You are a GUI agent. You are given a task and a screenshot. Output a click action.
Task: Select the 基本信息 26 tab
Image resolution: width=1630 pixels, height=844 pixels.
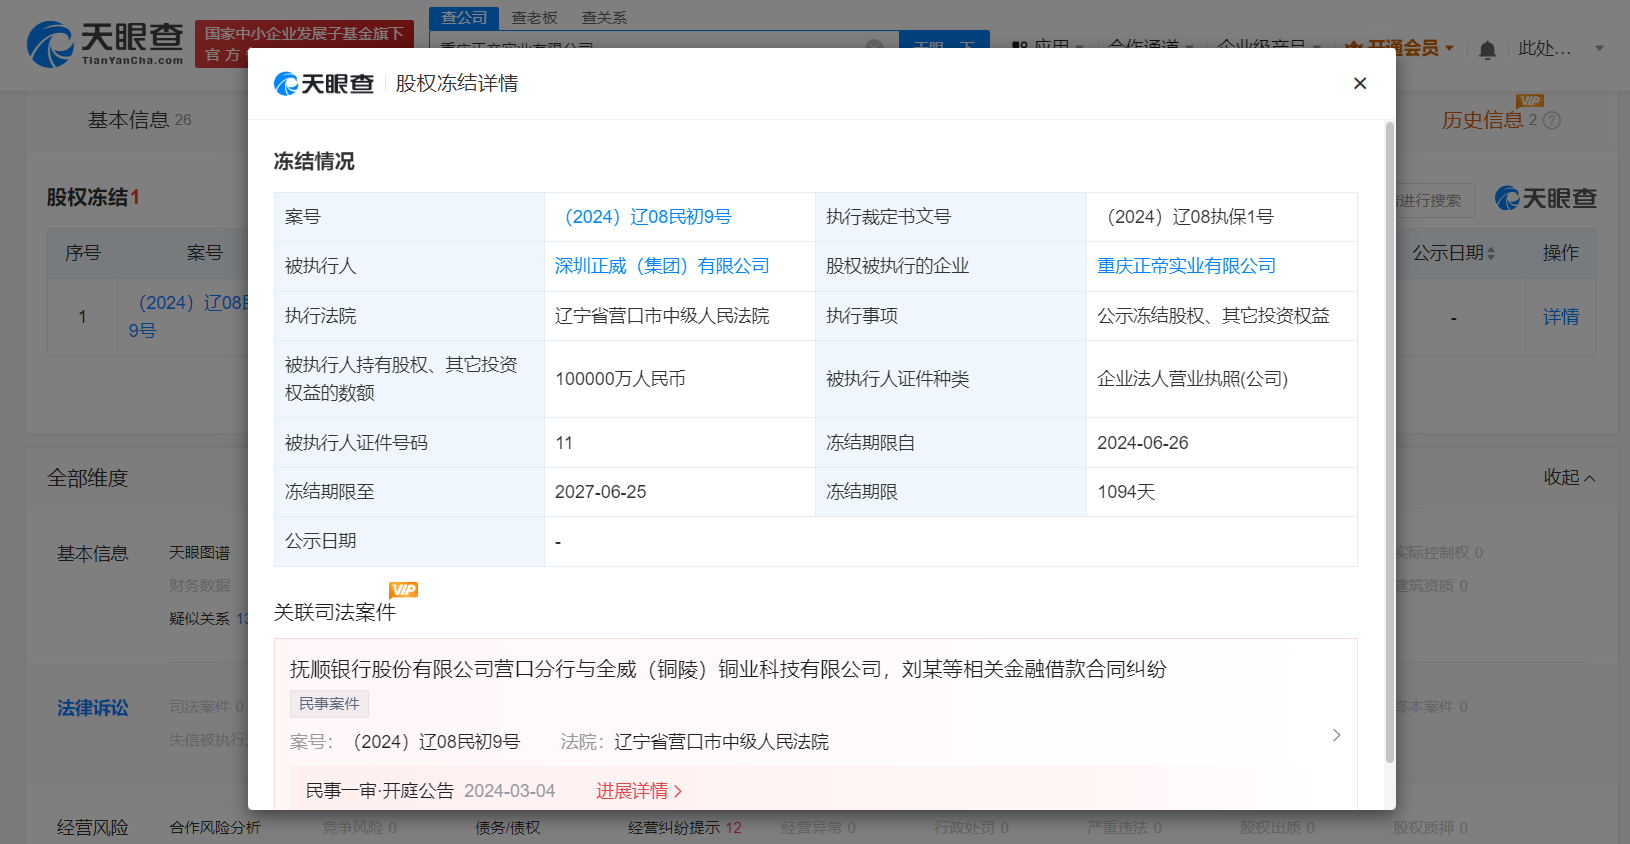tap(139, 120)
